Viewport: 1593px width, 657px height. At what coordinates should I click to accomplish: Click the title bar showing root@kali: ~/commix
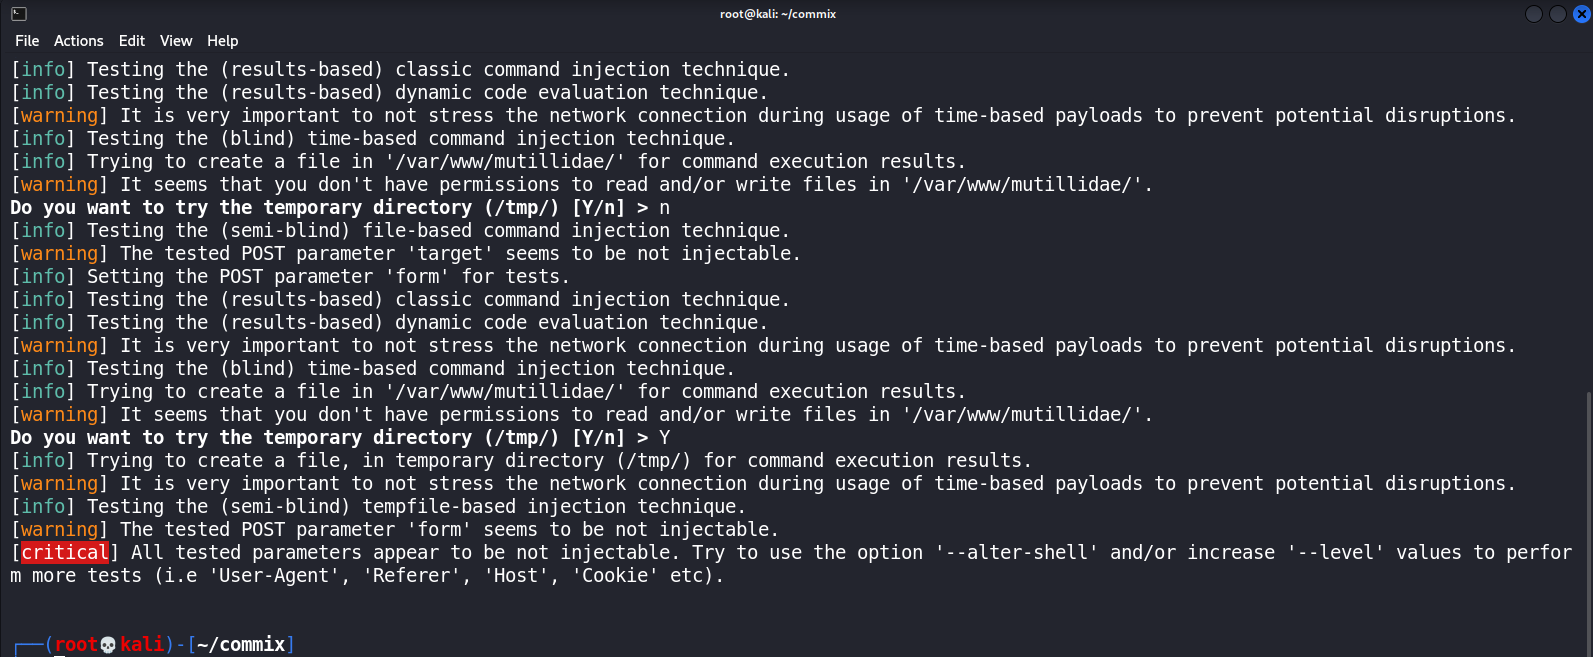[778, 13]
